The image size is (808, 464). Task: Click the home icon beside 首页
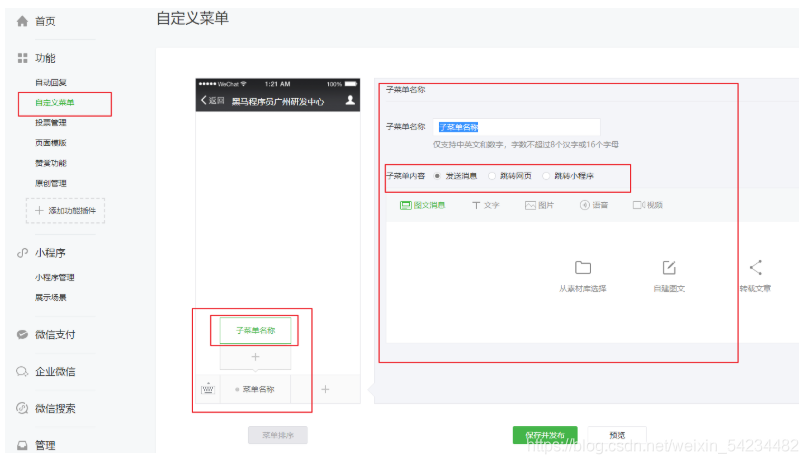[x=22, y=21]
